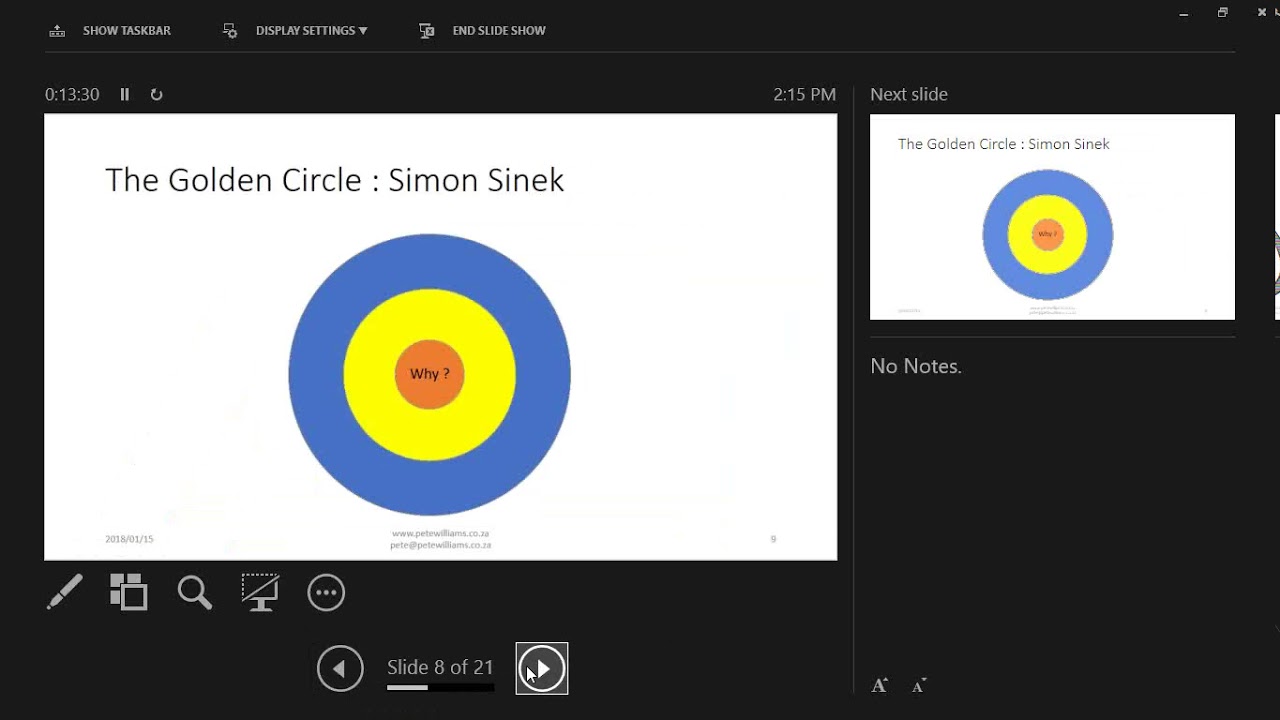Click the No Notes text area
This screenshot has height=720, width=1280.
[916, 366]
